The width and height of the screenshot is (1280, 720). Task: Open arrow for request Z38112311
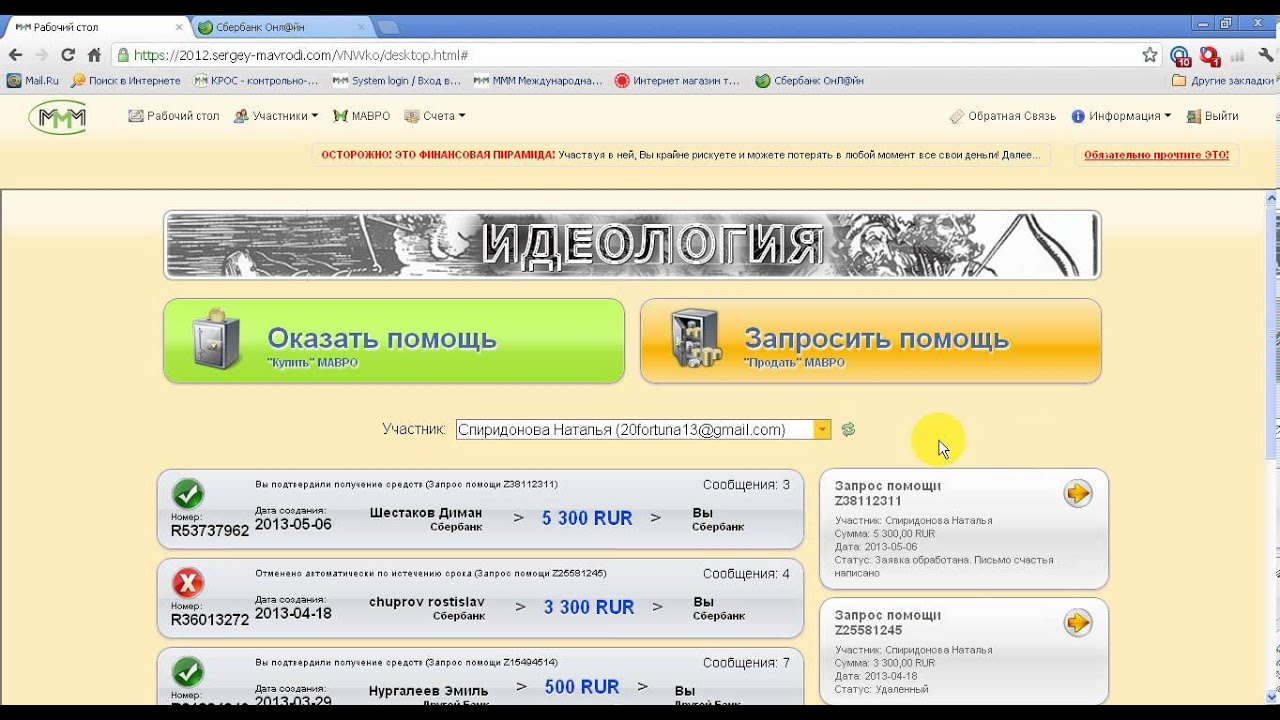pyautogui.click(x=1077, y=493)
